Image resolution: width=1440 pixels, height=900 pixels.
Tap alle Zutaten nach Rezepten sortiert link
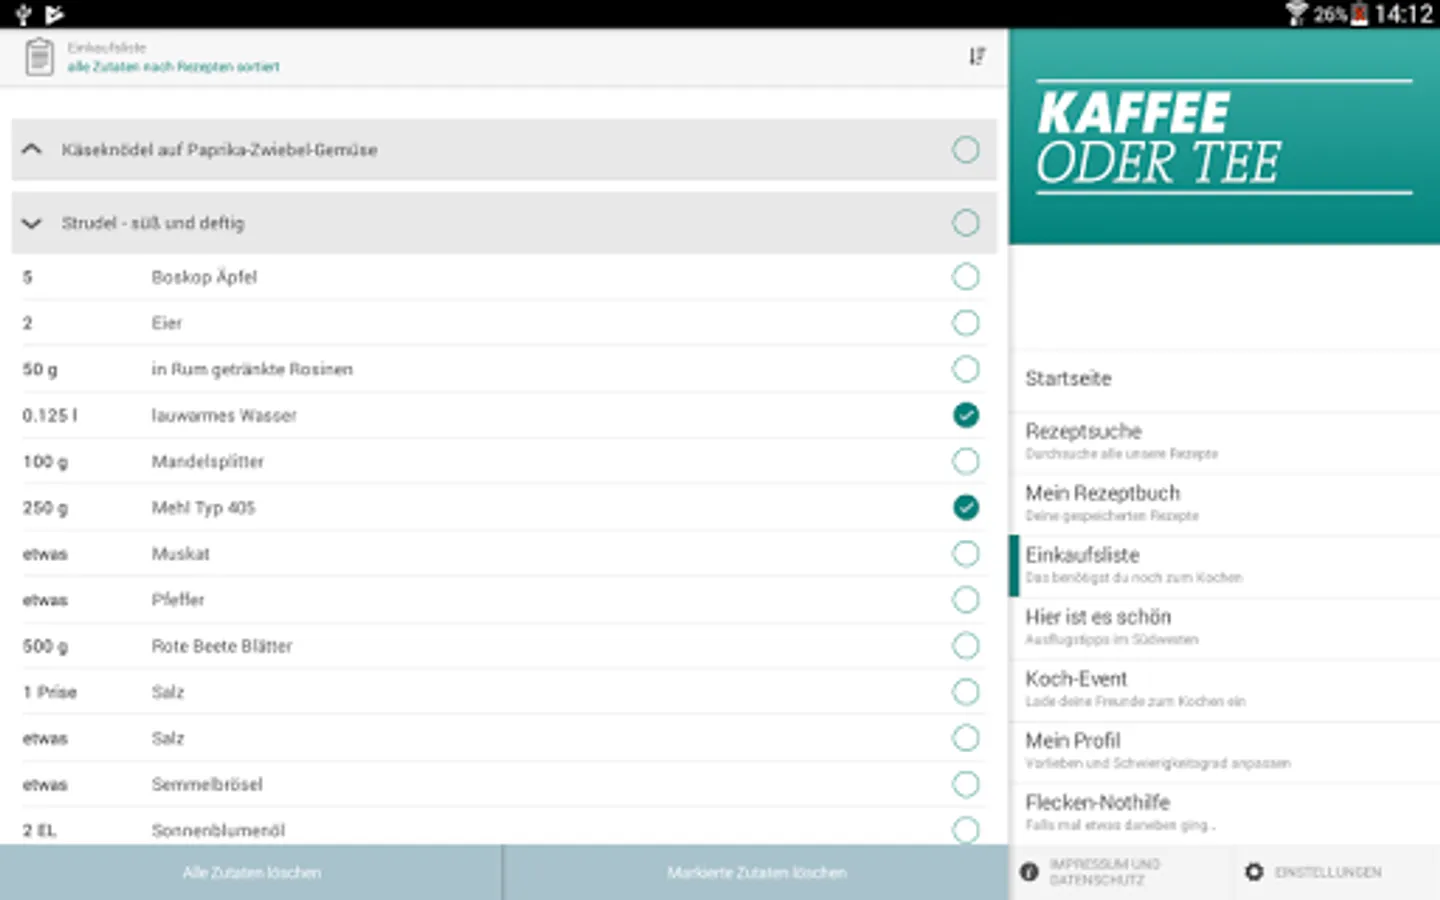click(x=173, y=67)
